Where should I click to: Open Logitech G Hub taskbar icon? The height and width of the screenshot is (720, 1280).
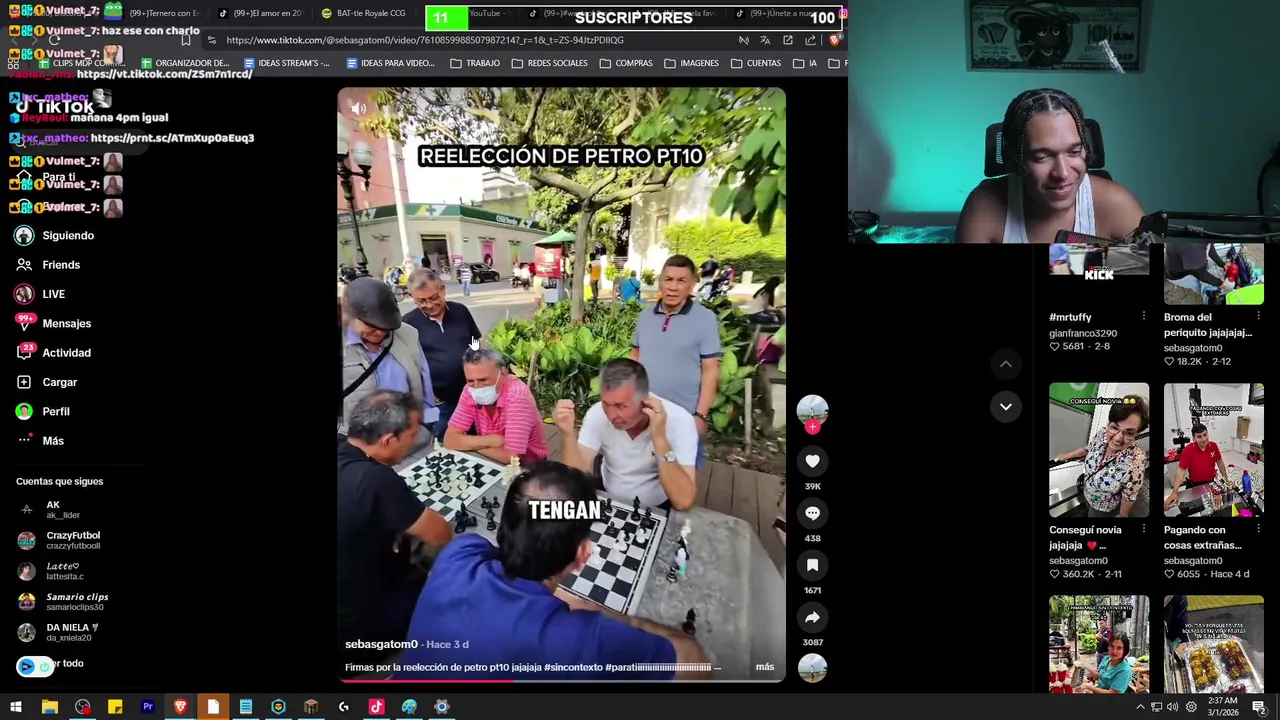[344, 707]
